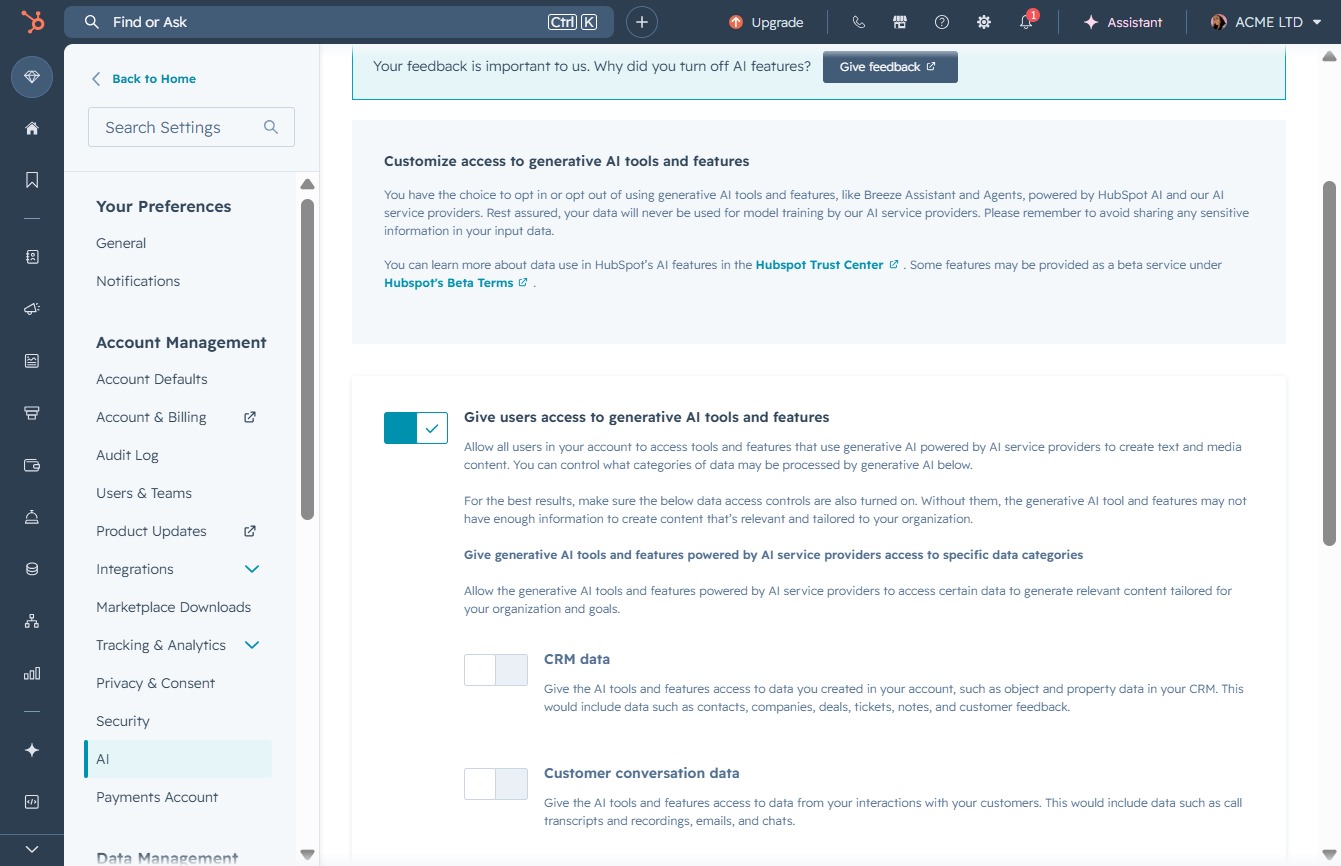The height and width of the screenshot is (866, 1341).
Task: Open the Settings gear icon
Action: tap(984, 22)
